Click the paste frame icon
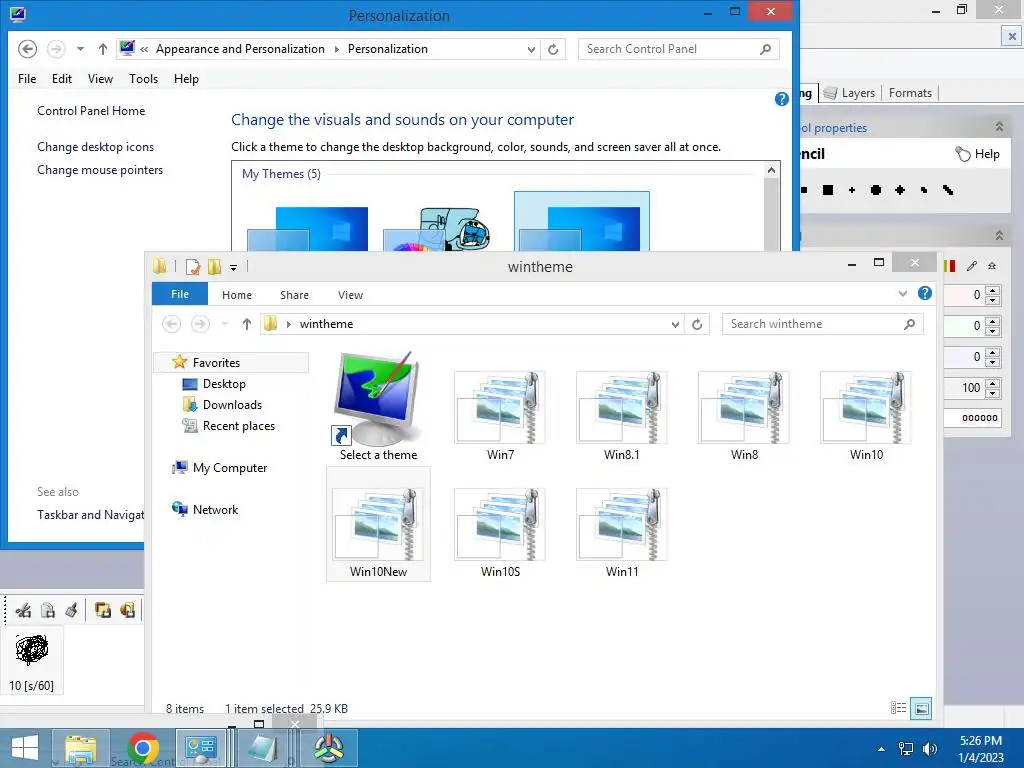 pyautogui.click(x=48, y=611)
